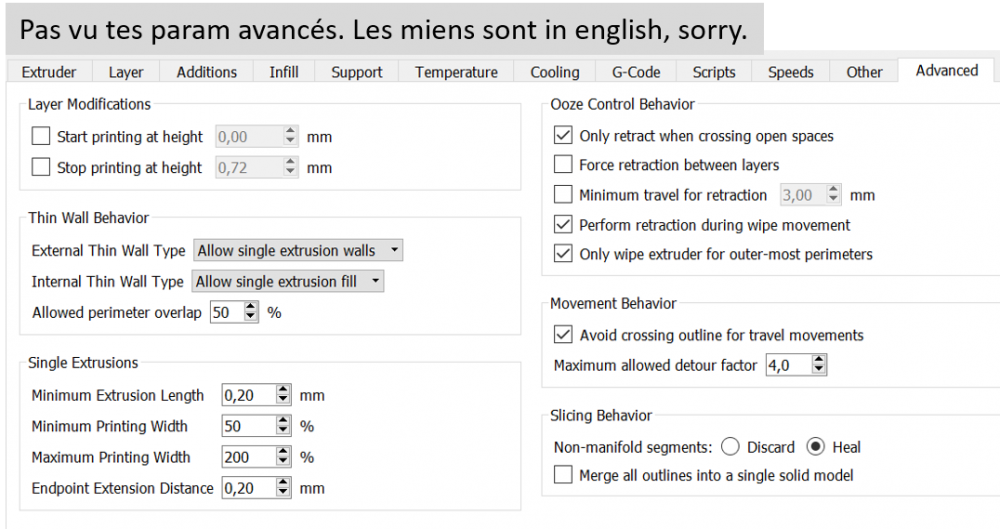Go to the Speeds tab

[791, 72]
